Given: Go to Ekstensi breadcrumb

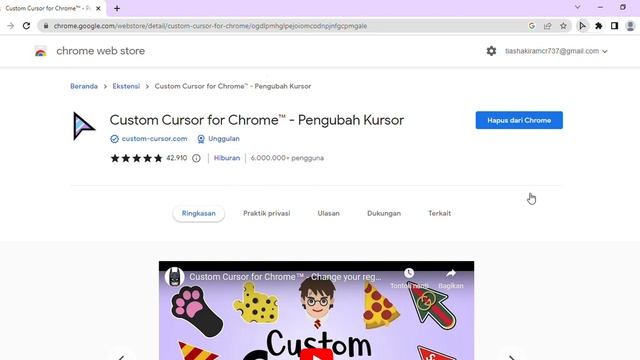Looking at the screenshot, I should [126, 86].
